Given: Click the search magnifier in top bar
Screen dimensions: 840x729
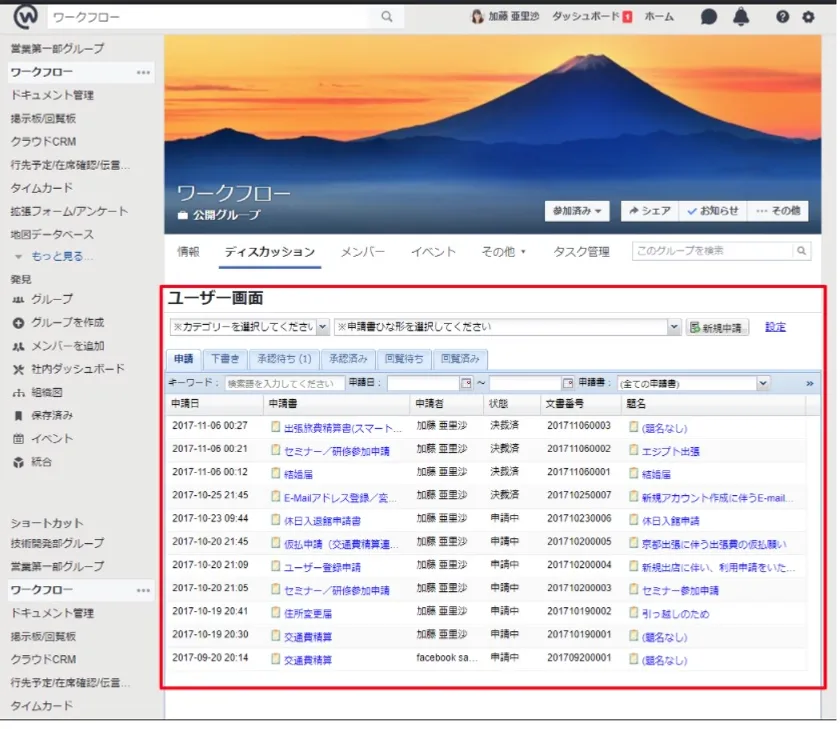Looking at the screenshot, I should 387,17.
